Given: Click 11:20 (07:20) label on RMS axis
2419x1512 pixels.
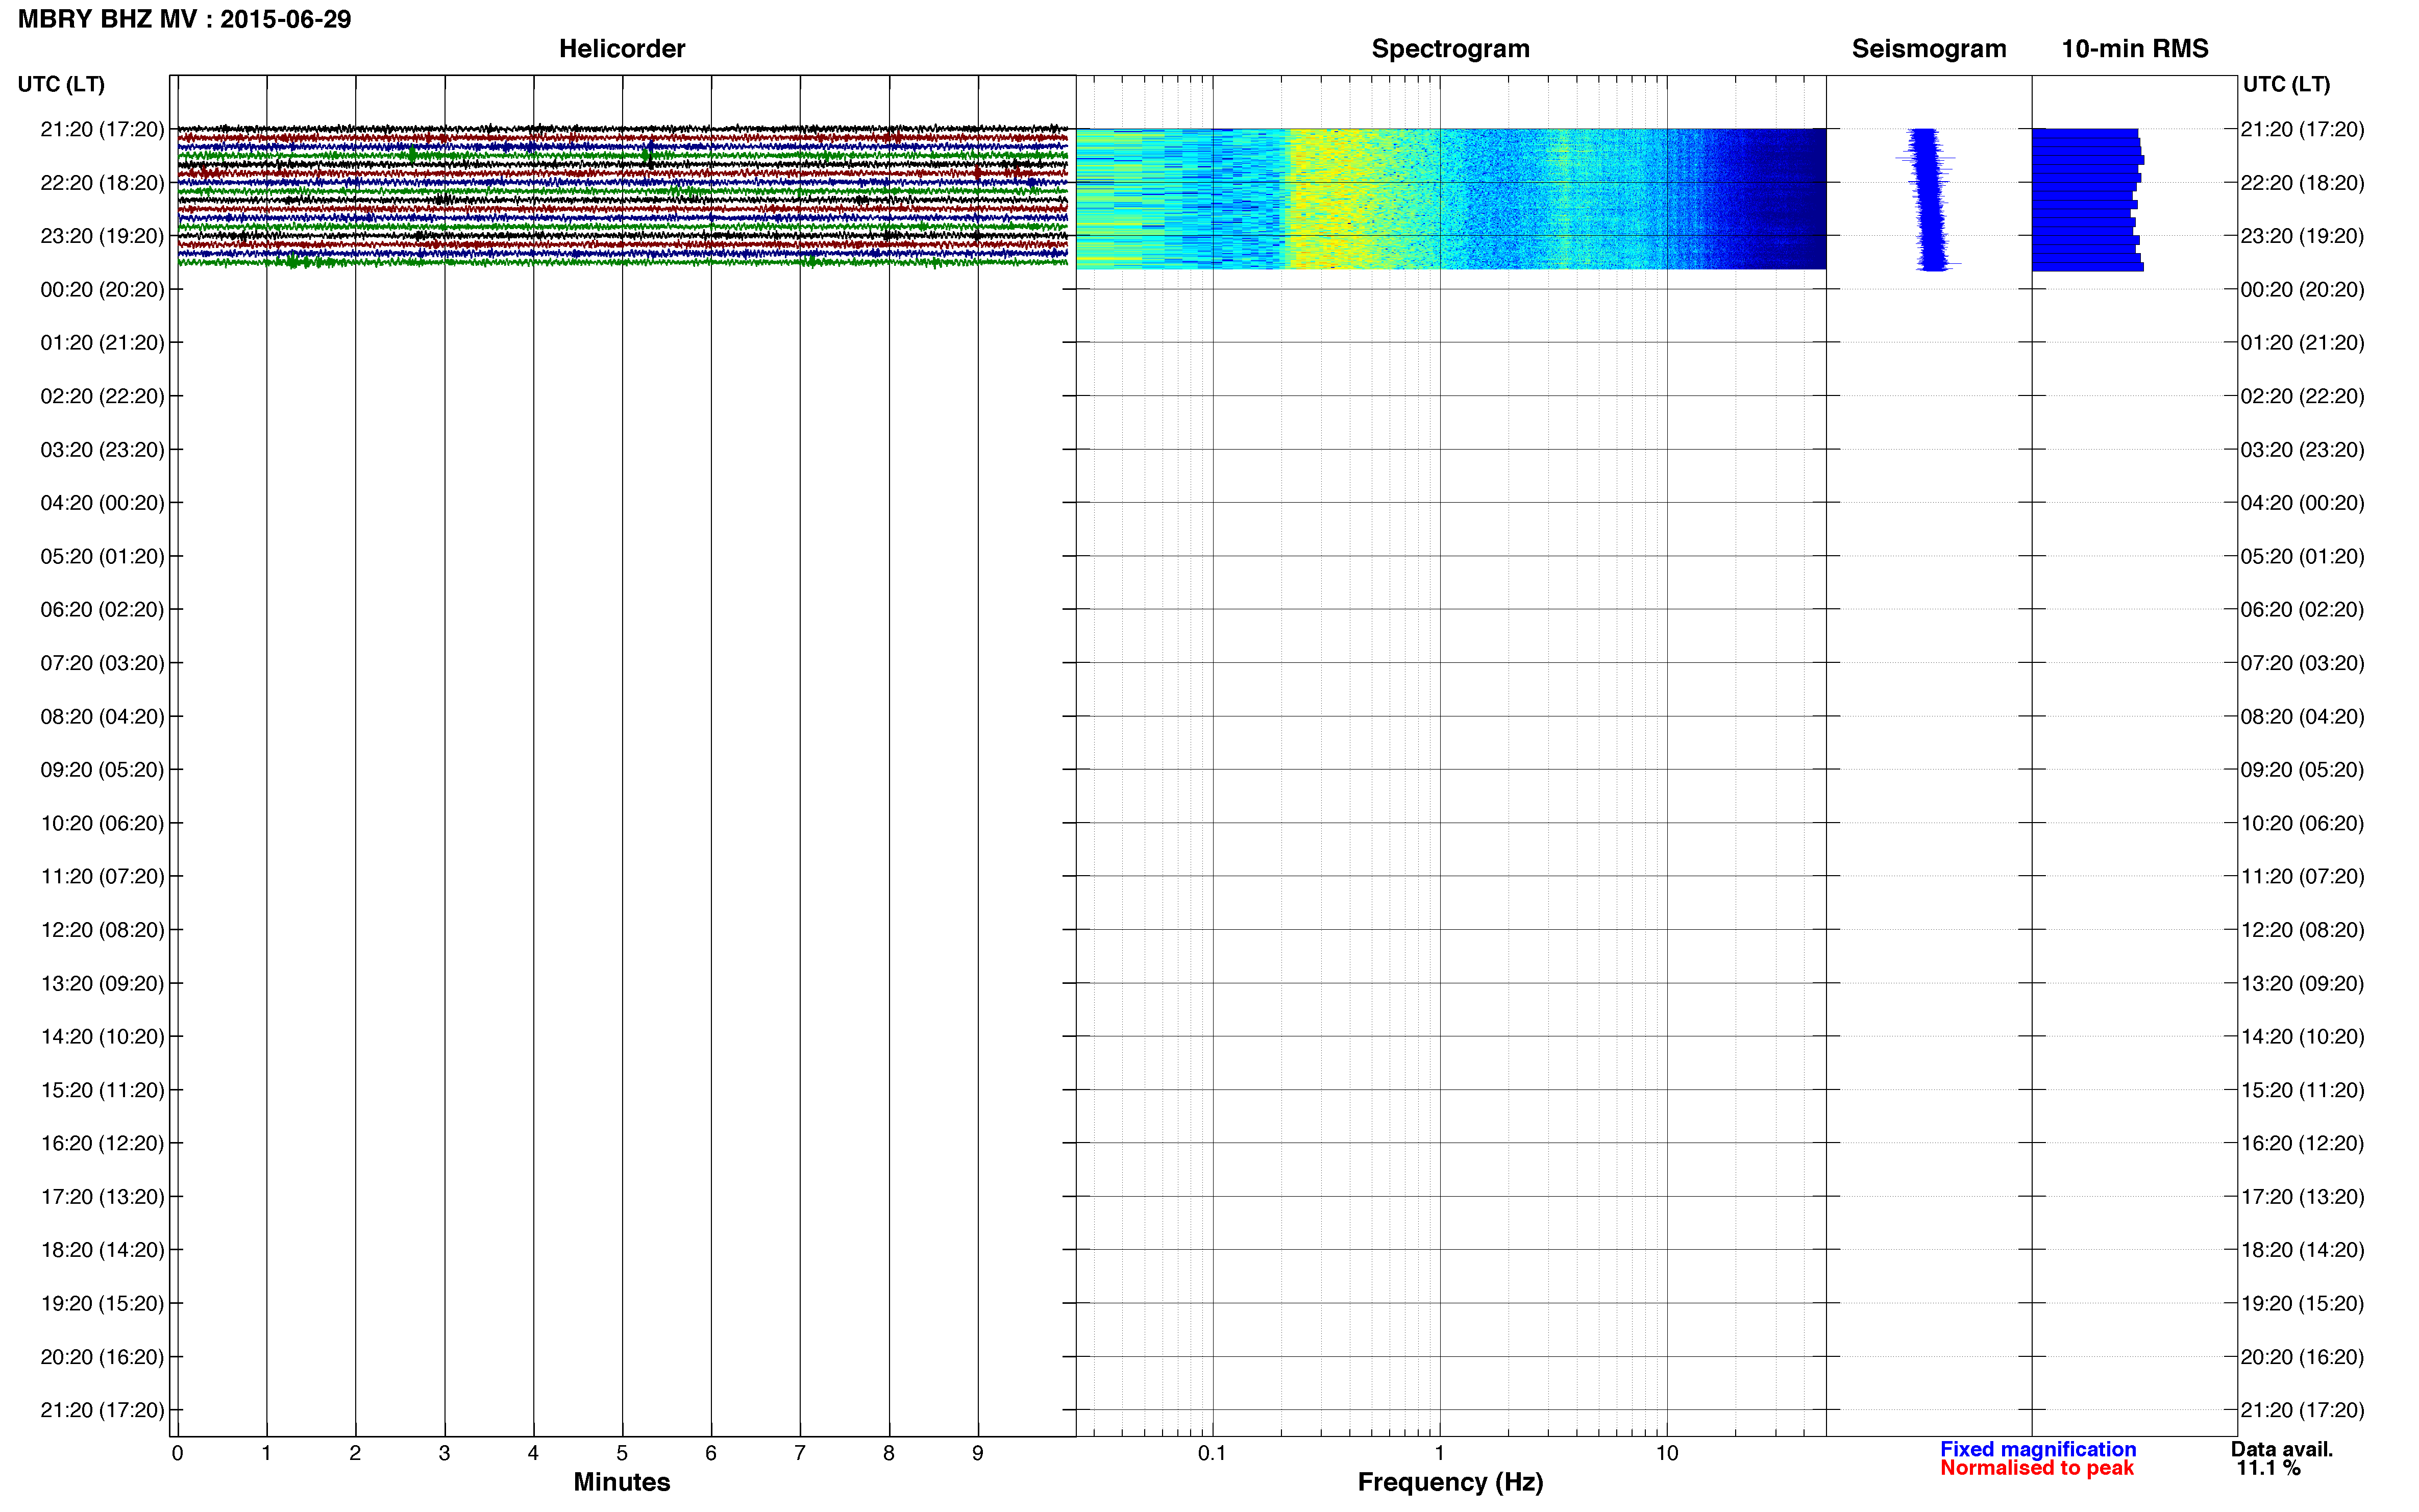Looking at the screenshot, I should click(x=2302, y=877).
